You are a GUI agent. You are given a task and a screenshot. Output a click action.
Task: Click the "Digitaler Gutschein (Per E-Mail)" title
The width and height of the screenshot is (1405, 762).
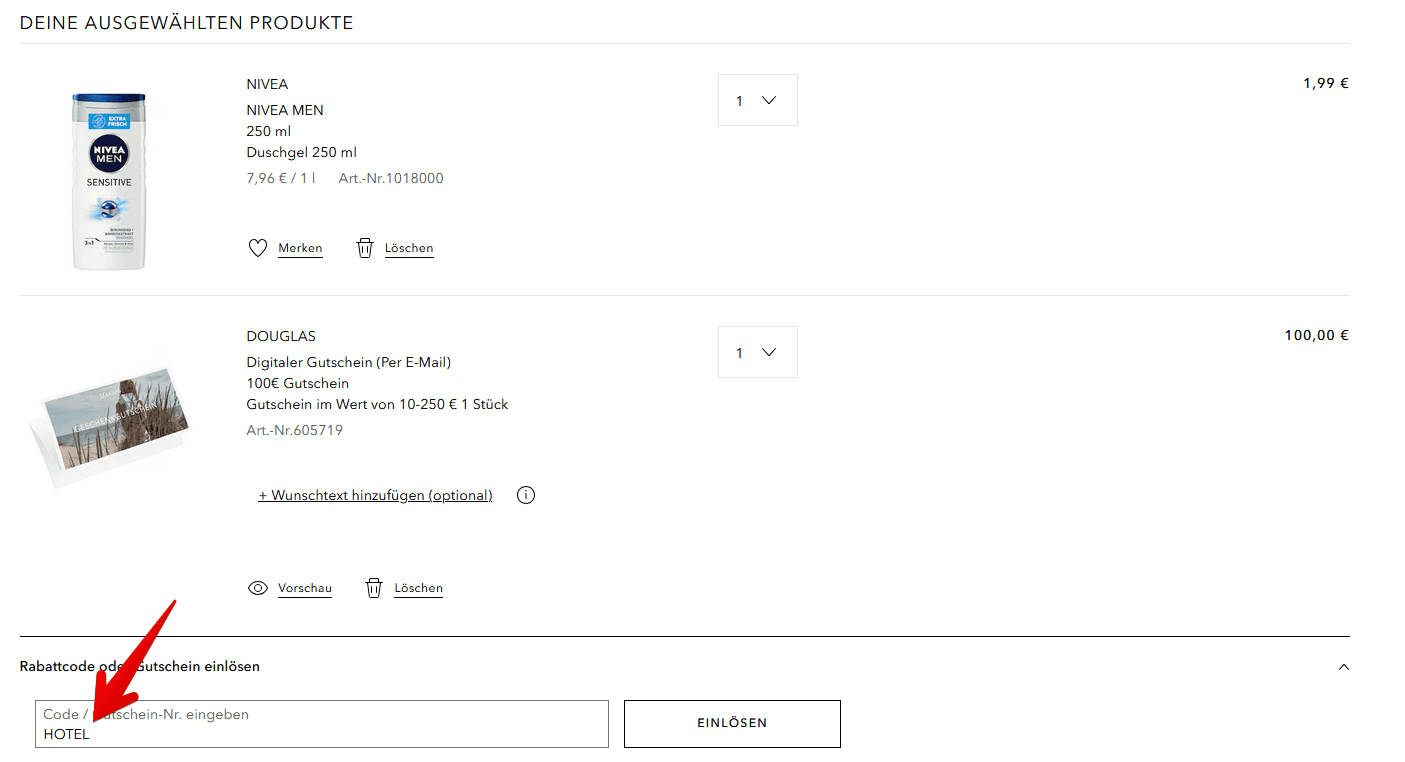pos(349,362)
